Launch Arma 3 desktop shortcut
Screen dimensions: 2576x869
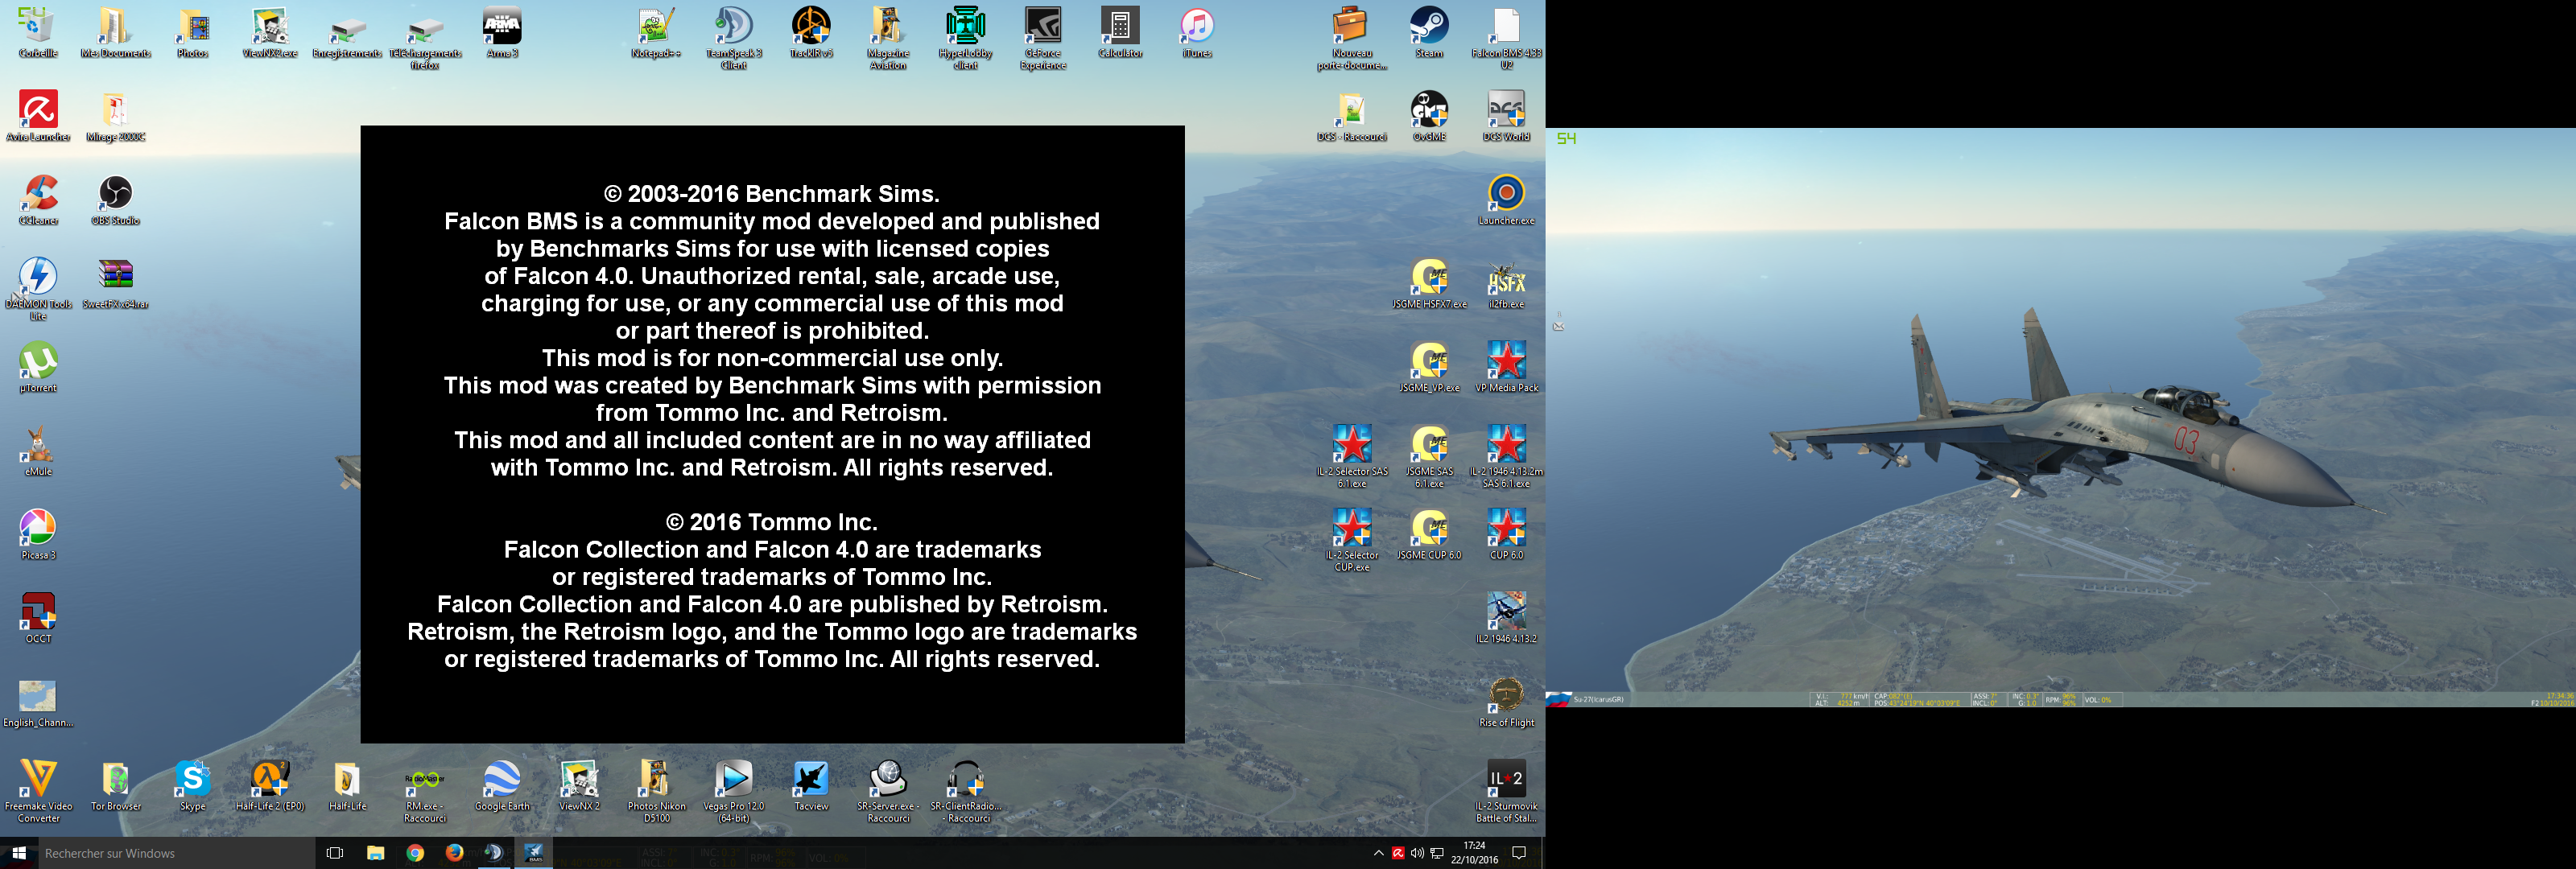(502, 32)
